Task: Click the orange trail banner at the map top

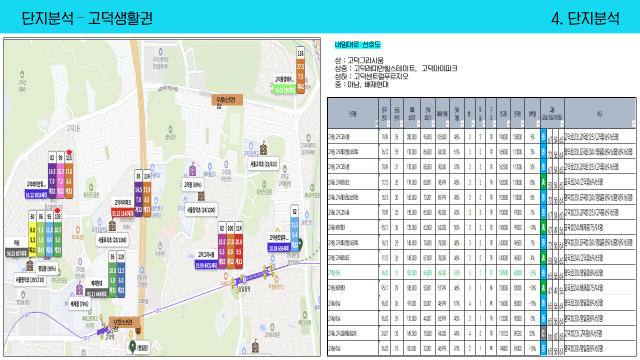Action: point(227,100)
